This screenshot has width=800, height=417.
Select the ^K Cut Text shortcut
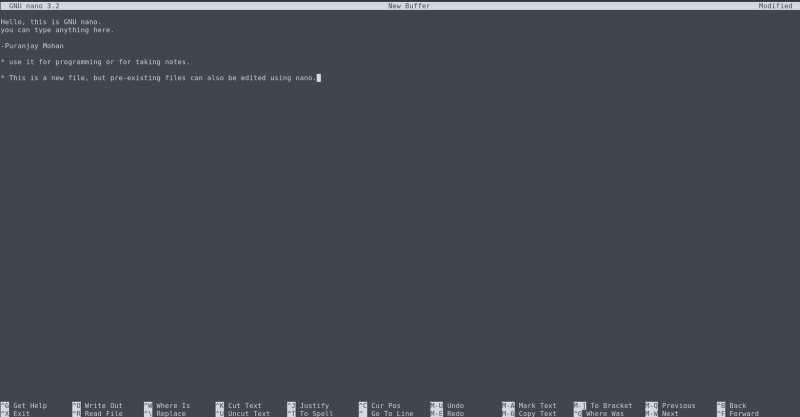(x=238, y=405)
